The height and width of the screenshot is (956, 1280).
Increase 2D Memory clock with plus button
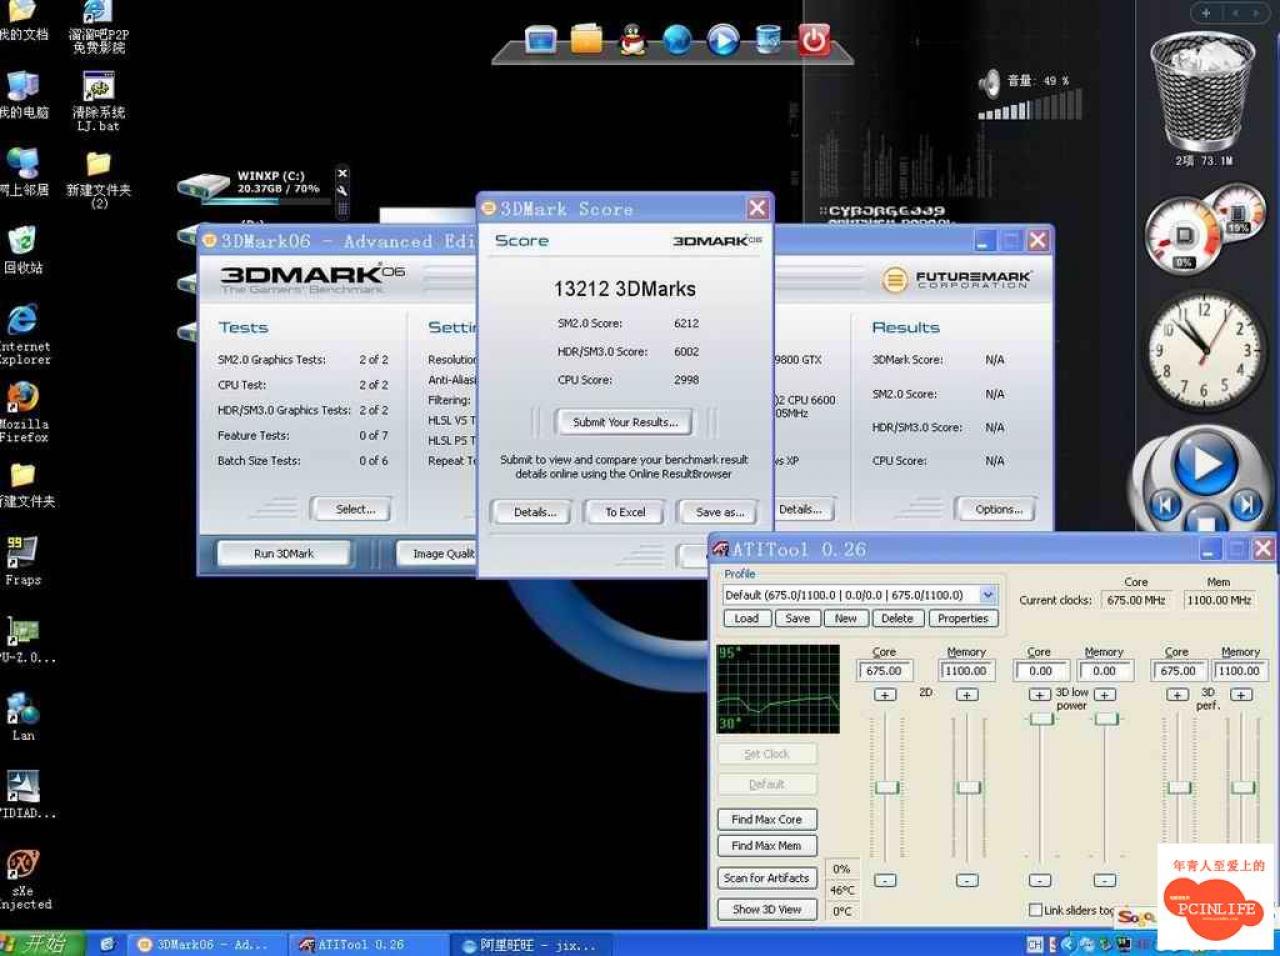[x=966, y=694]
